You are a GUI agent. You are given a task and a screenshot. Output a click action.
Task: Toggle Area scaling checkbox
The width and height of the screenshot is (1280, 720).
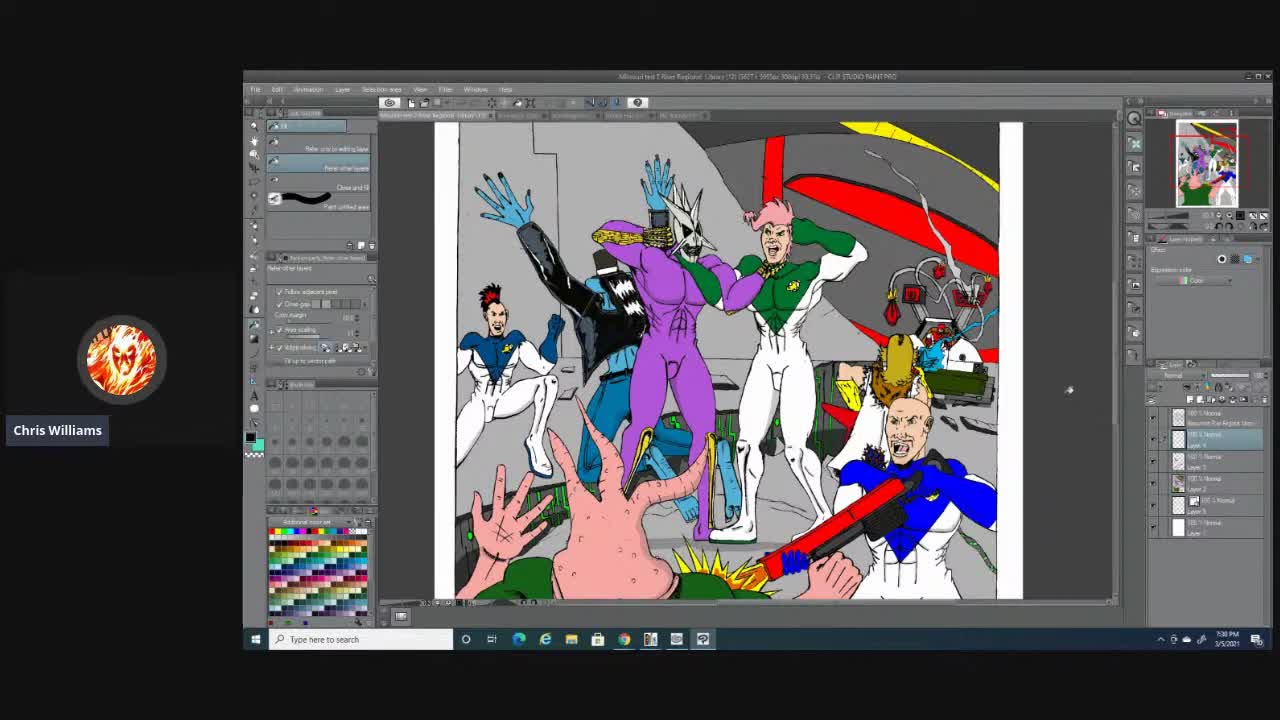point(280,330)
